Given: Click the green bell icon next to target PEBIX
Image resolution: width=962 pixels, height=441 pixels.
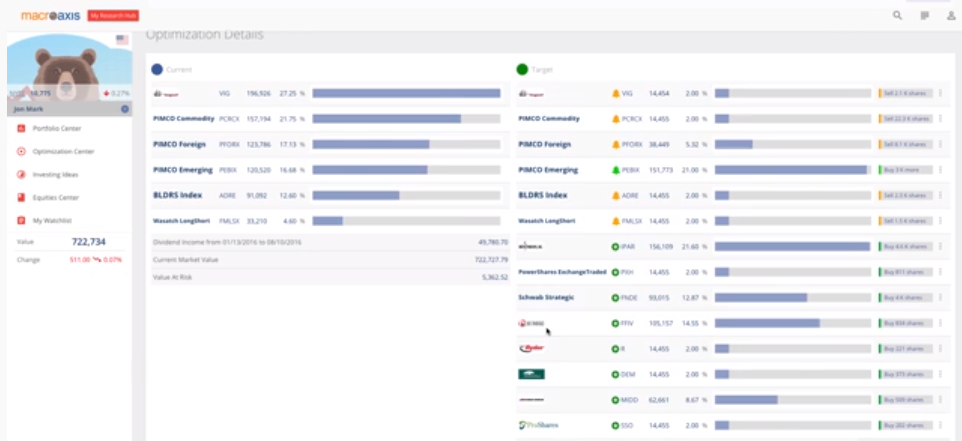Looking at the screenshot, I should [615, 170].
